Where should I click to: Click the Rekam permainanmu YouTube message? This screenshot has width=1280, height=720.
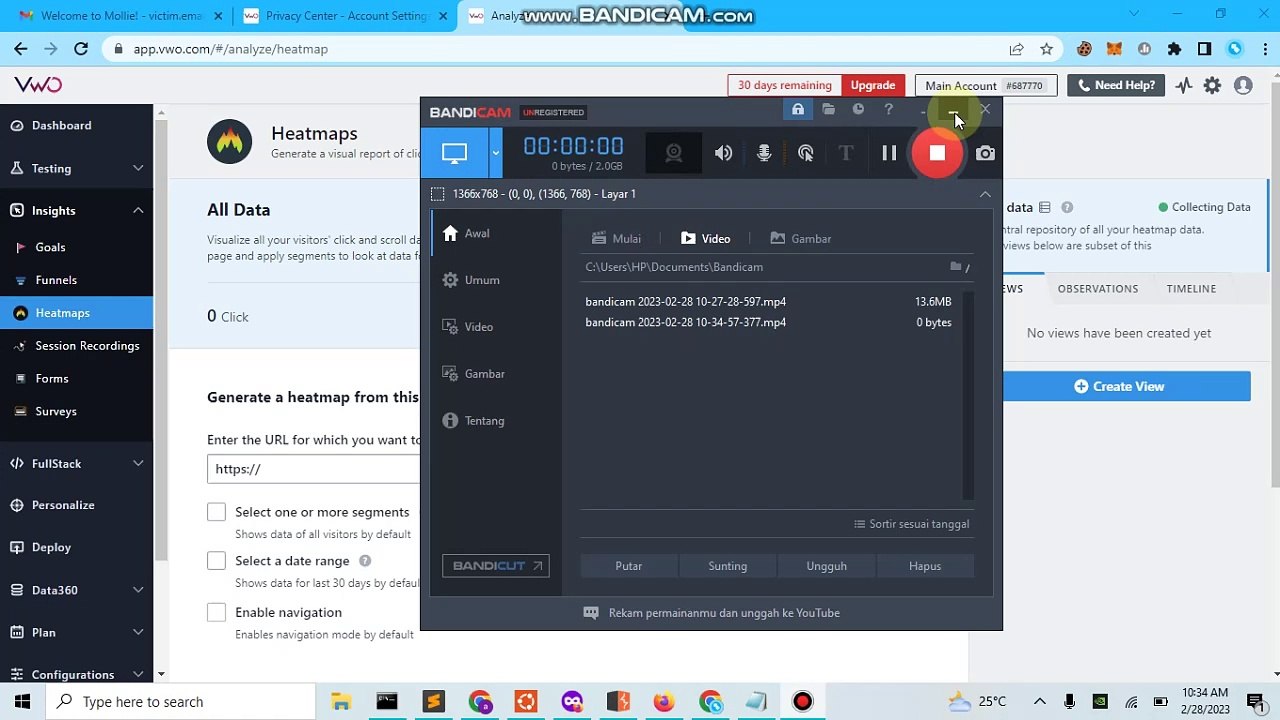pyautogui.click(x=711, y=613)
